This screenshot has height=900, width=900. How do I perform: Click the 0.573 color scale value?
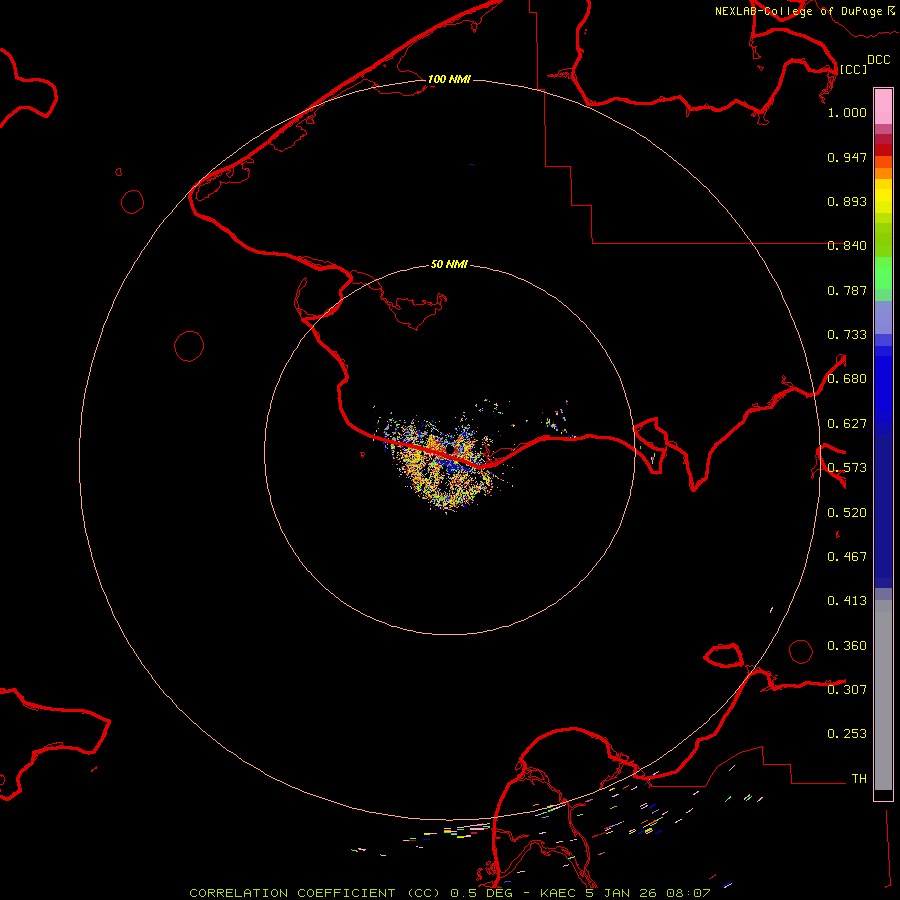point(847,468)
